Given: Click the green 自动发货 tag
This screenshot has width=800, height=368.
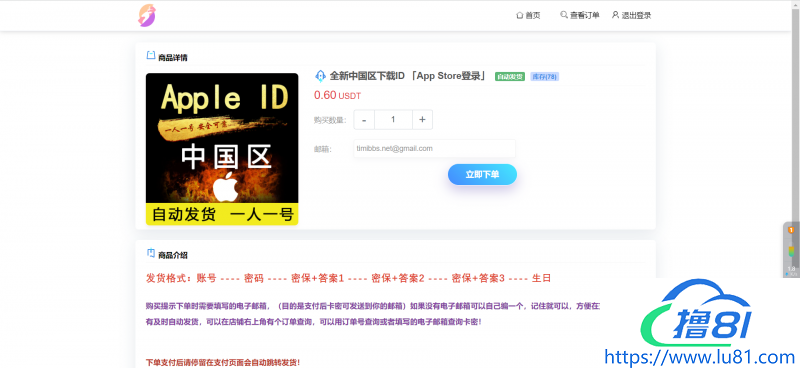Looking at the screenshot, I should pos(510,77).
